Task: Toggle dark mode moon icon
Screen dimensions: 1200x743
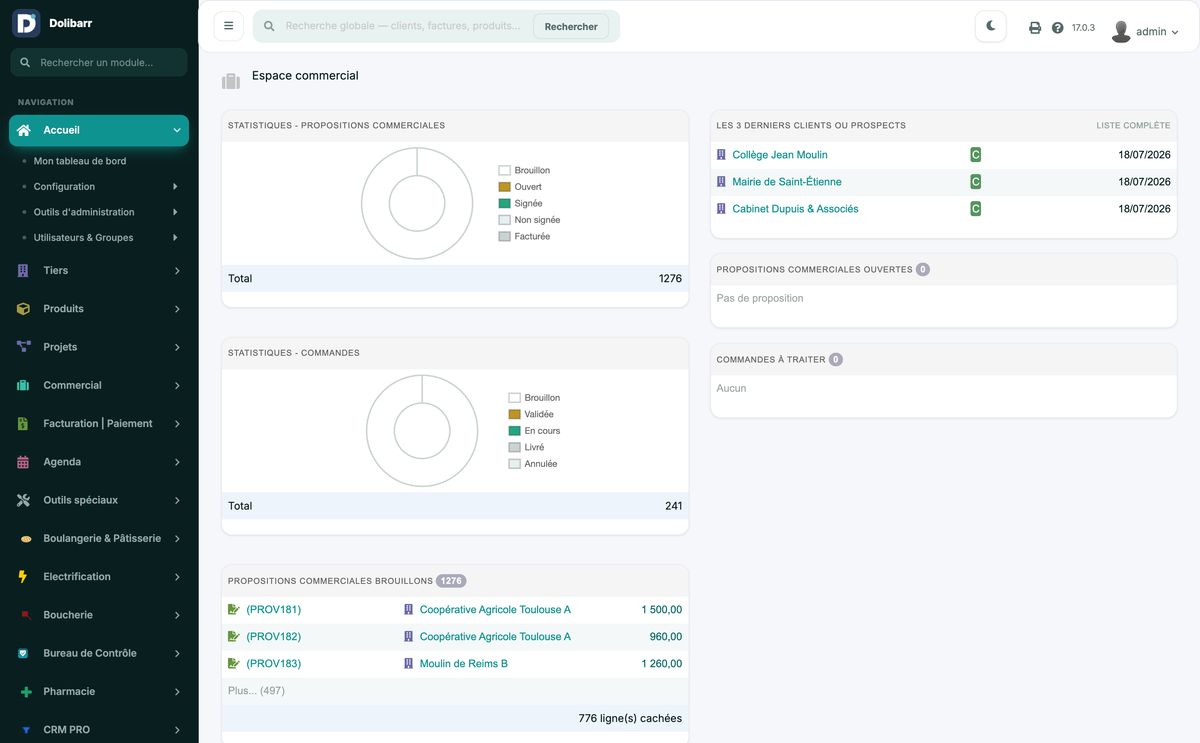Action: [991, 26]
